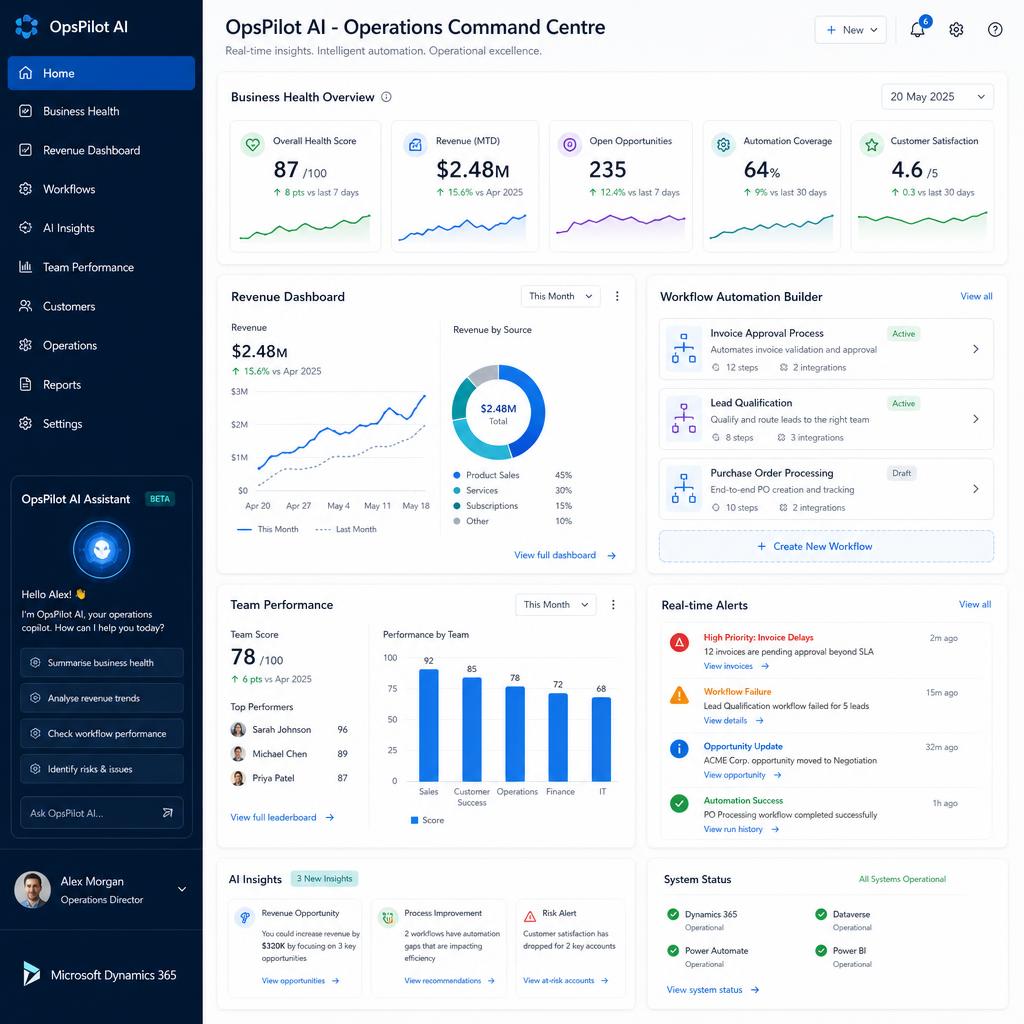Image resolution: width=1024 pixels, height=1024 pixels.
Task: Open Team Performance This Month dropdown
Action: pyautogui.click(x=555, y=605)
